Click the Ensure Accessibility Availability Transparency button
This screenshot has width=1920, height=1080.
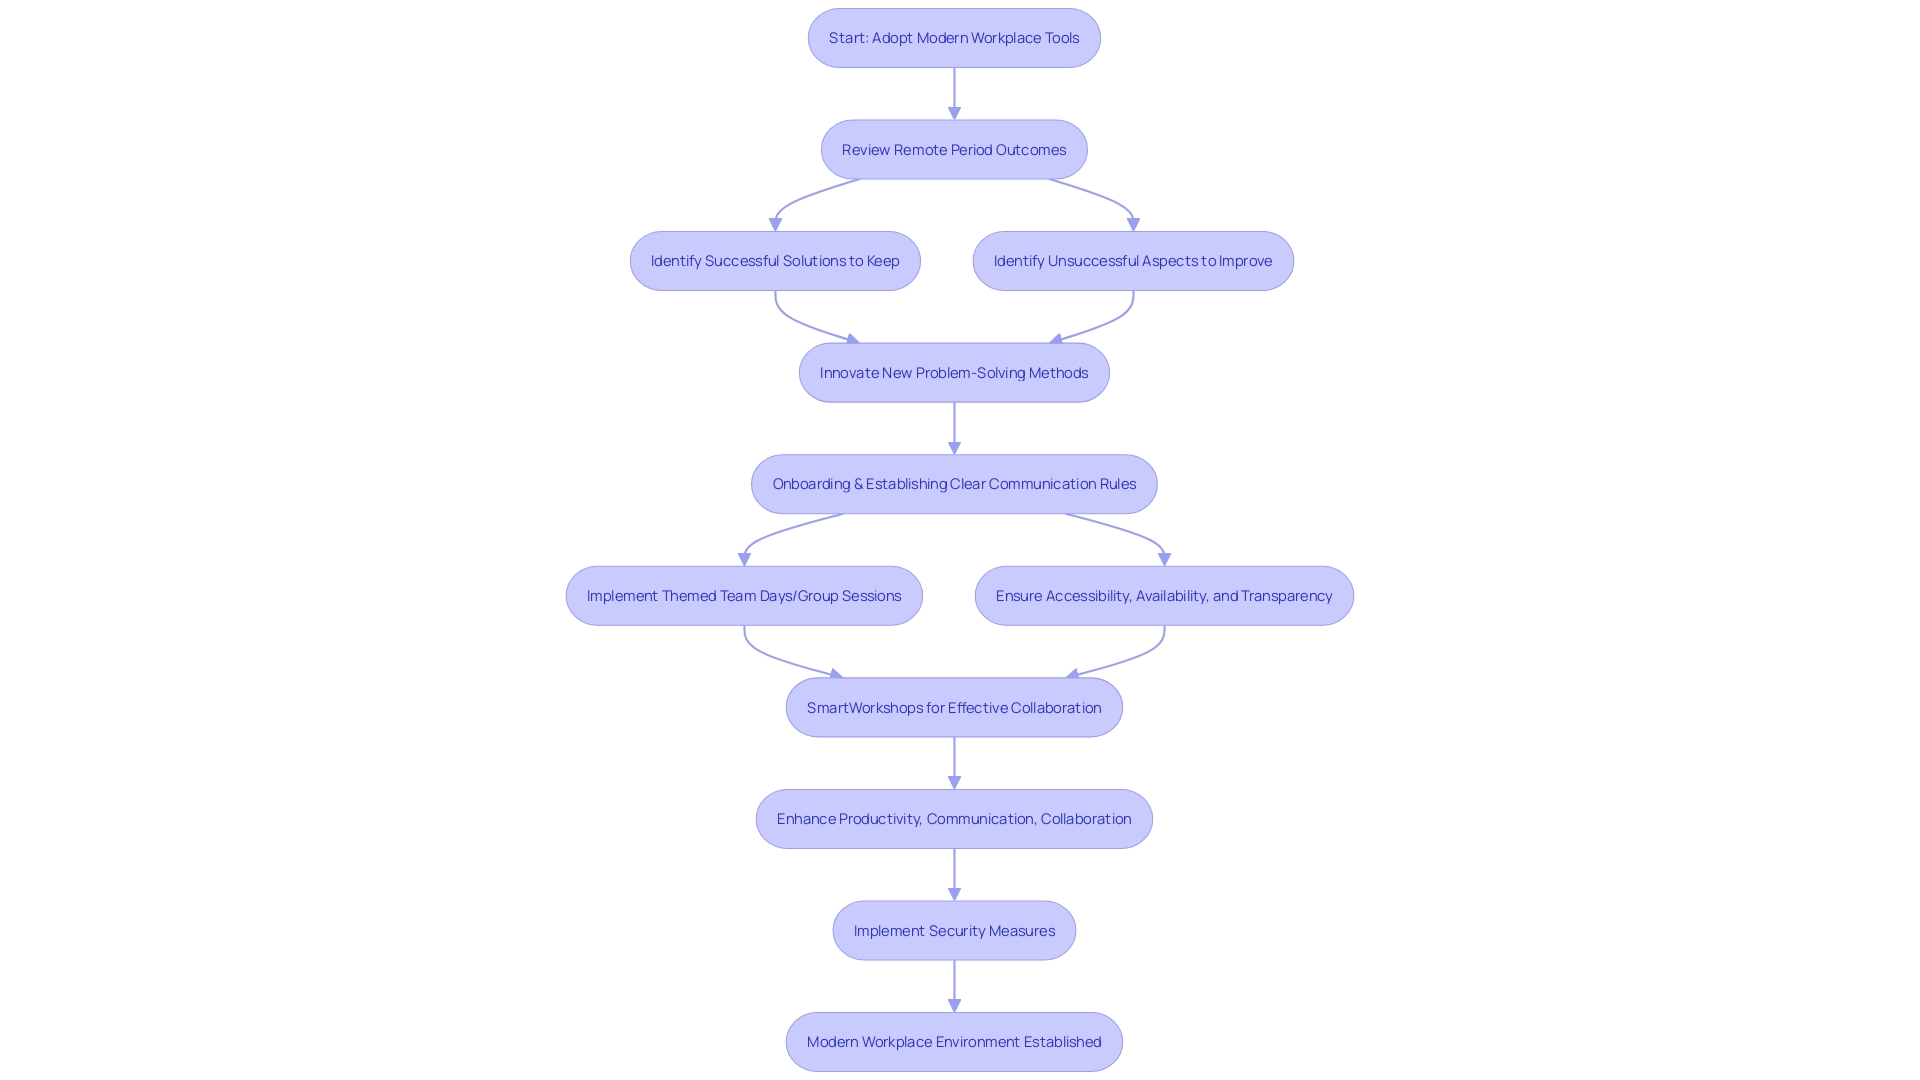(x=1163, y=595)
